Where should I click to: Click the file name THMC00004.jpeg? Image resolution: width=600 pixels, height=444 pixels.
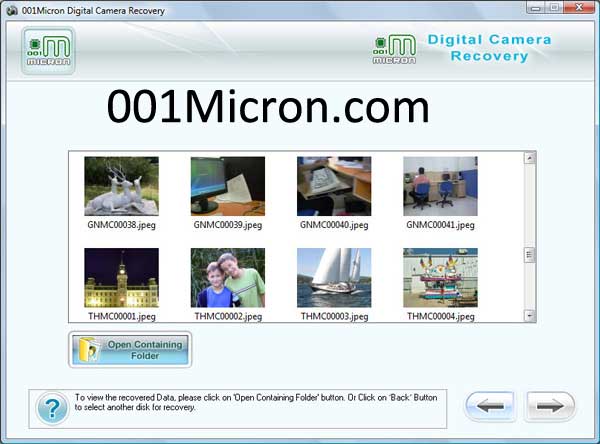(x=441, y=317)
